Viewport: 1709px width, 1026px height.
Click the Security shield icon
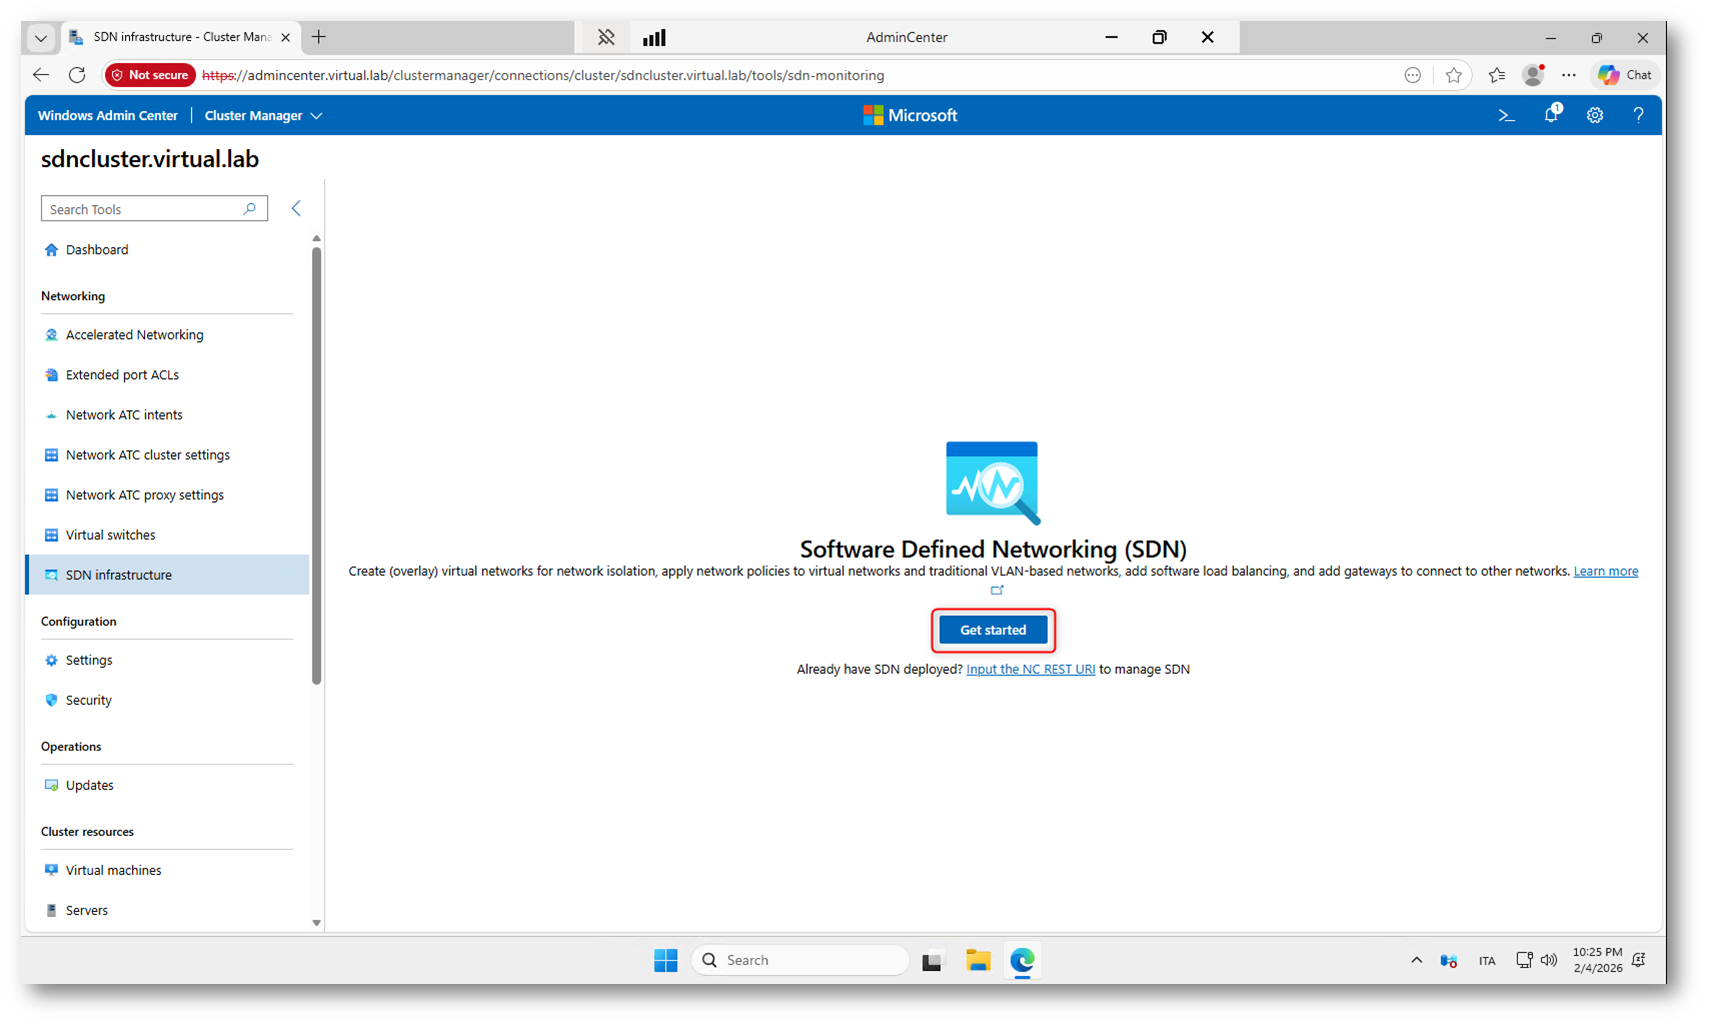pos(51,700)
